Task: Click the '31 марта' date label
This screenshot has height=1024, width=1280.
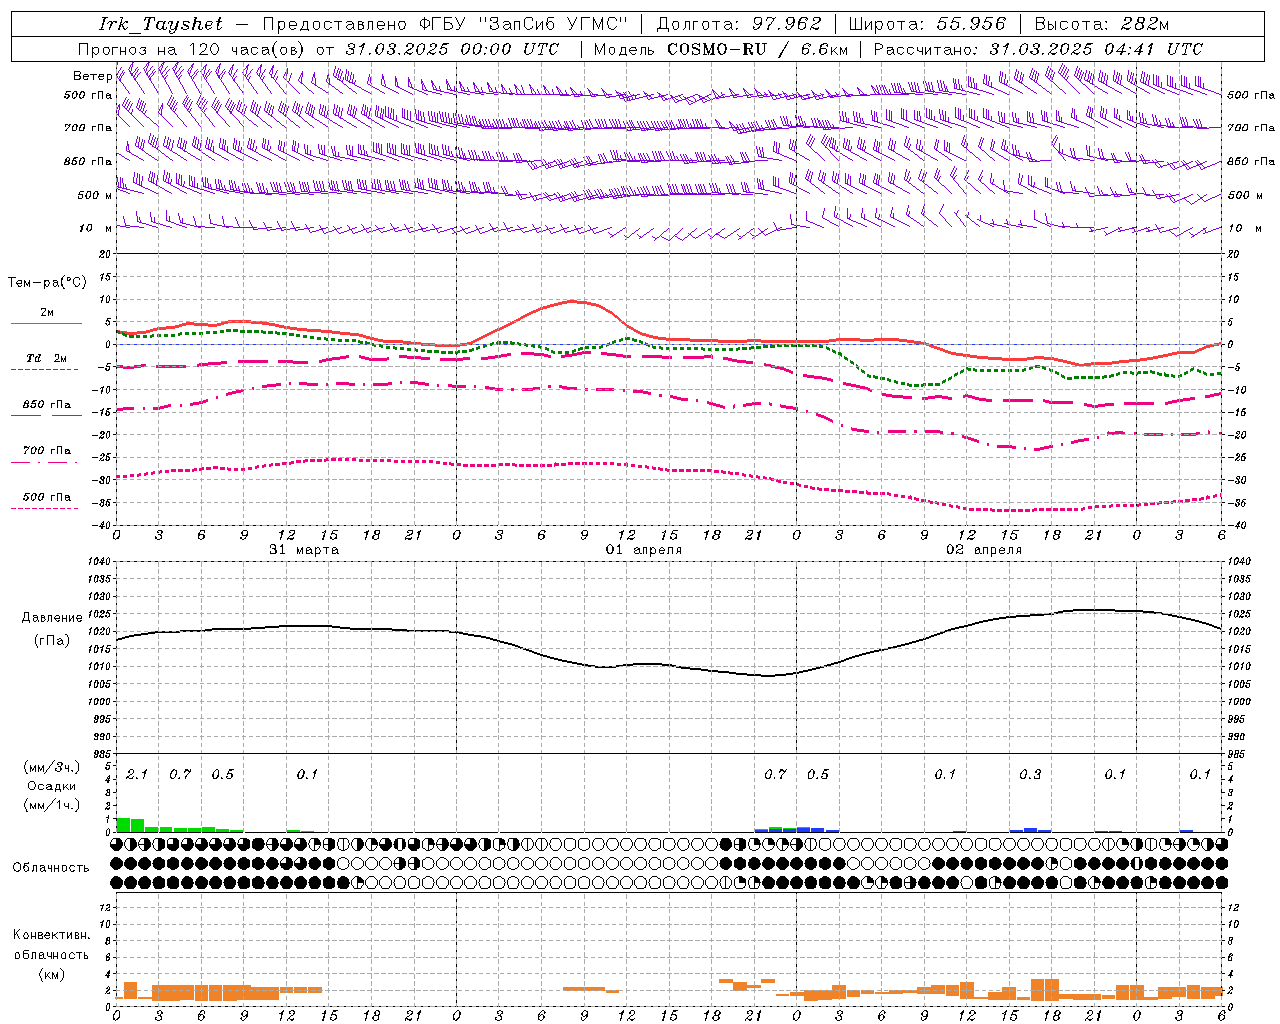Action: click(304, 550)
